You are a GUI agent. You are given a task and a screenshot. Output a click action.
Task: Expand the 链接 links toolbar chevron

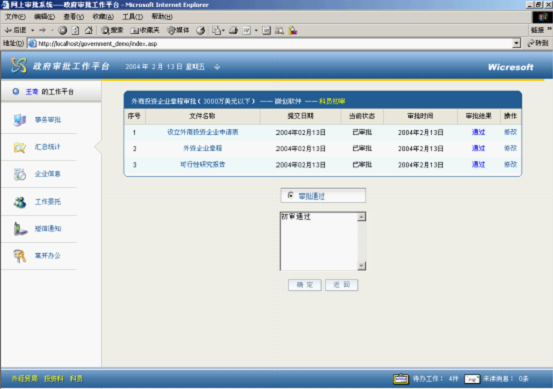coord(549,30)
